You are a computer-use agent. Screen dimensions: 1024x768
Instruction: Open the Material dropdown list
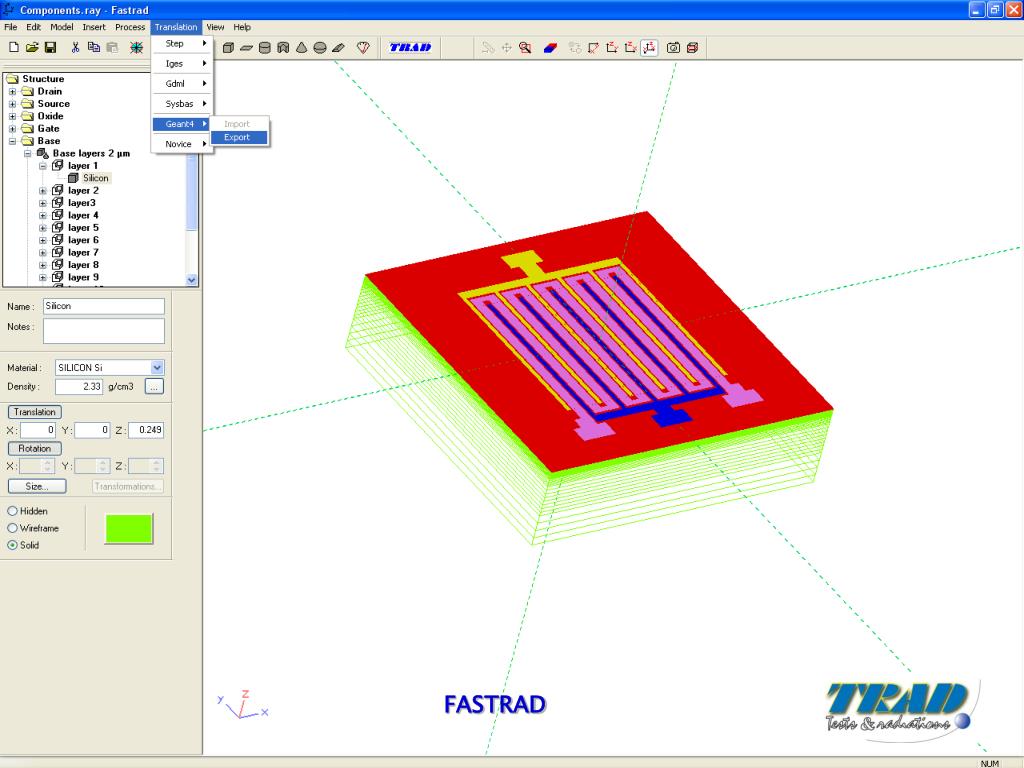pyautogui.click(x=157, y=367)
